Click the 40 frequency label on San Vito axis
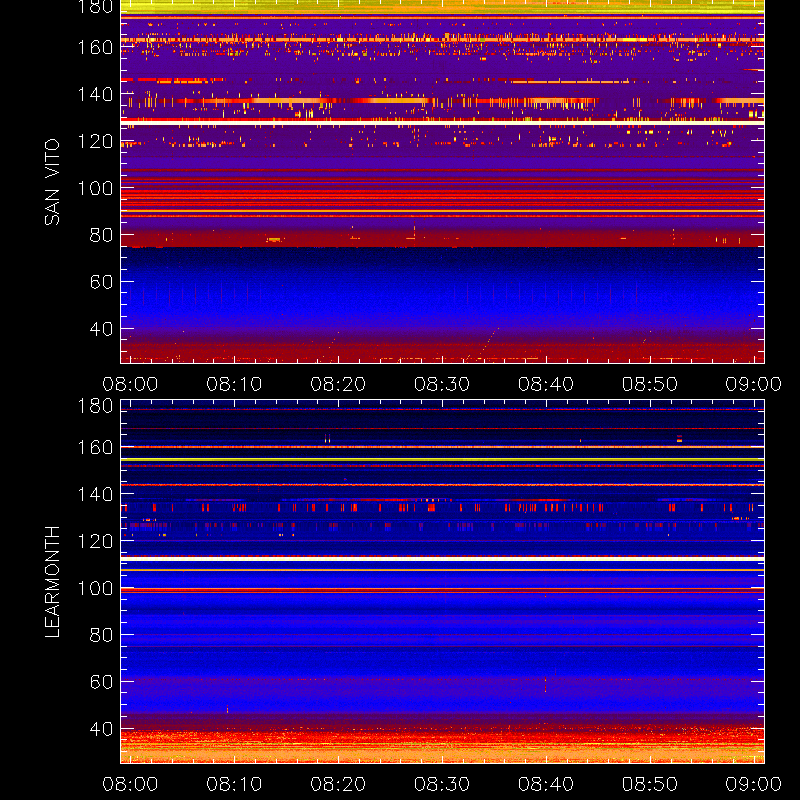Image resolution: width=800 pixels, height=800 pixels. (x=101, y=329)
